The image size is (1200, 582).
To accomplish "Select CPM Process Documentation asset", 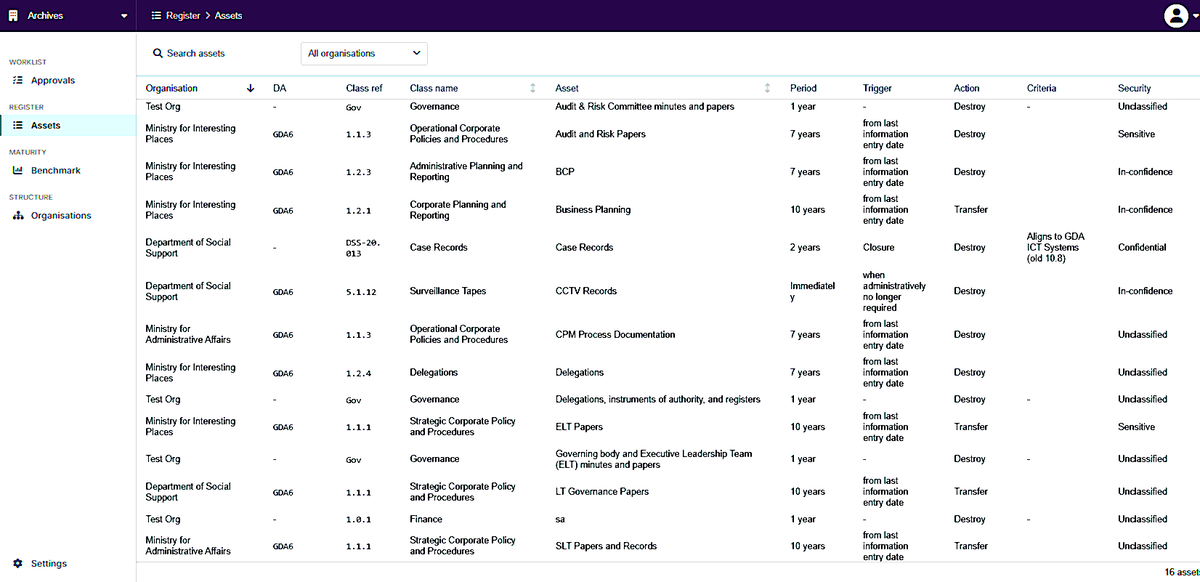I will pyautogui.click(x=615, y=334).
